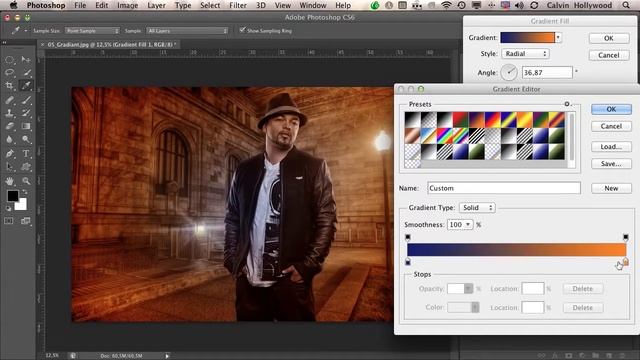Select the Crop tool
The image size is (640, 360).
point(9,86)
